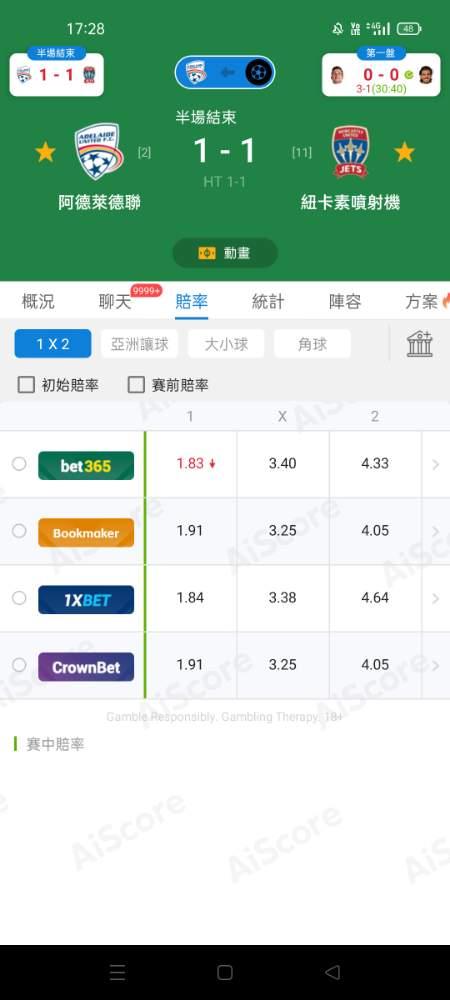This screenshot has height=1000, width=450.
Task: Expand Bookmaker row with chevron
Action: pos(436,531)
